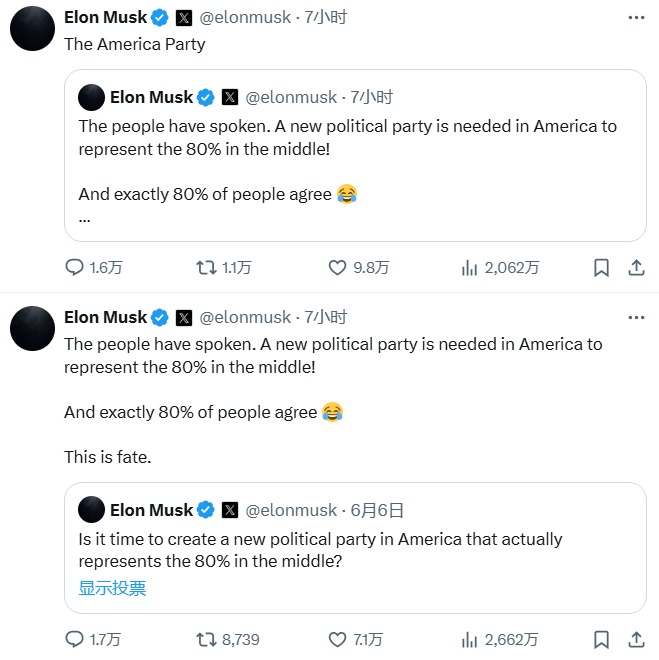The height and width of the screenshot is (660, 659).
Task: Like The America Party tweet
Action: point(338,267)
